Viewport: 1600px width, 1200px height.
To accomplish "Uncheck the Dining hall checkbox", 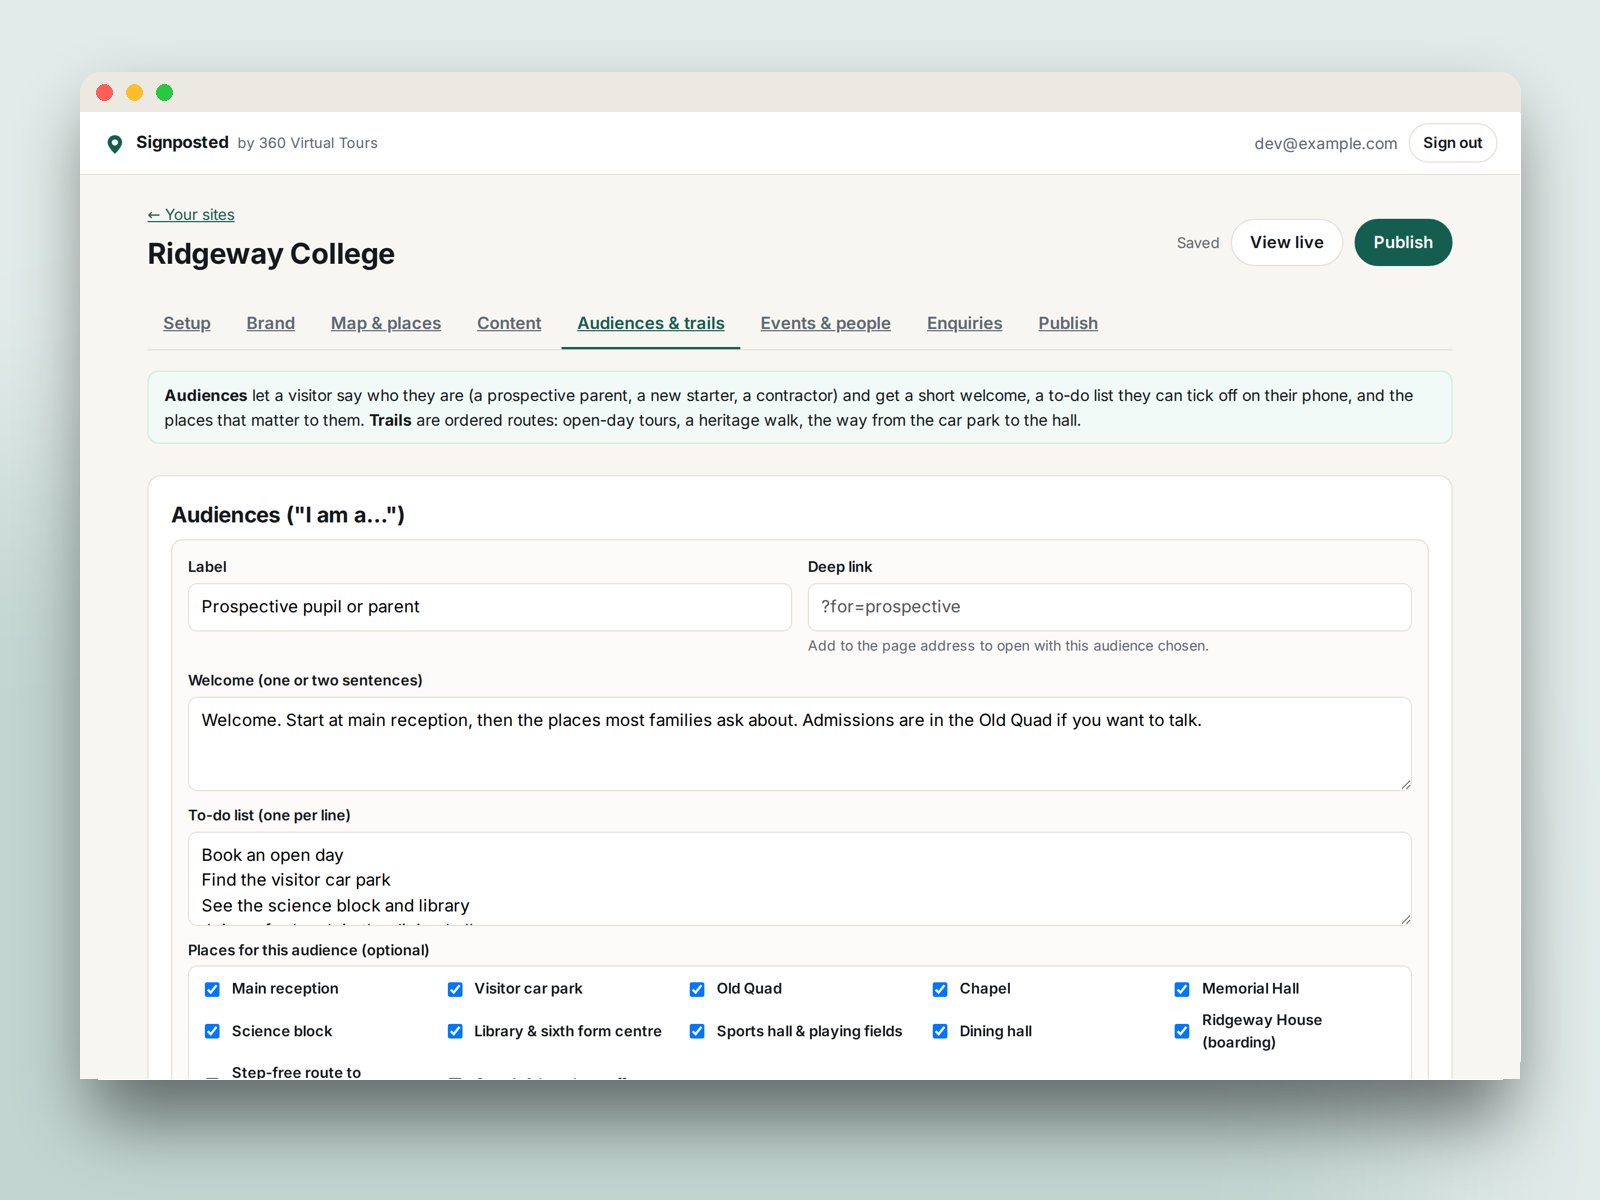I will [x=940, y=1031].
